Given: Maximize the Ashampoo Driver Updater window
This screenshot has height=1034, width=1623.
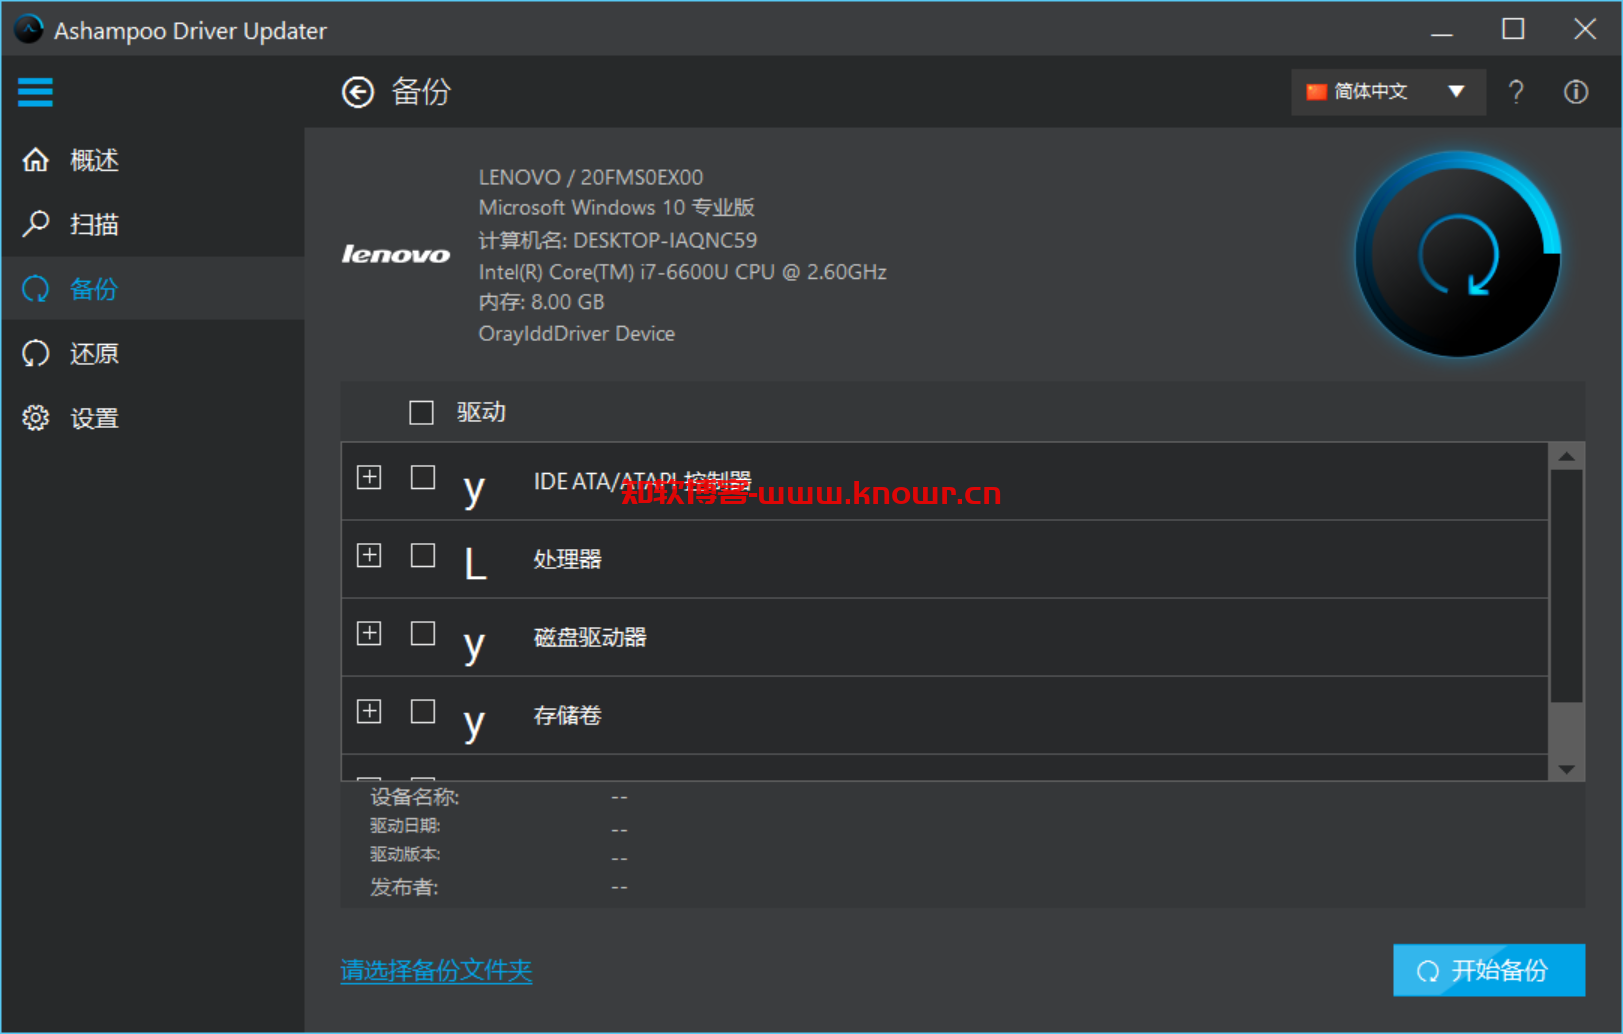Looking at the screenshot, I should (x=1513, y=30).
